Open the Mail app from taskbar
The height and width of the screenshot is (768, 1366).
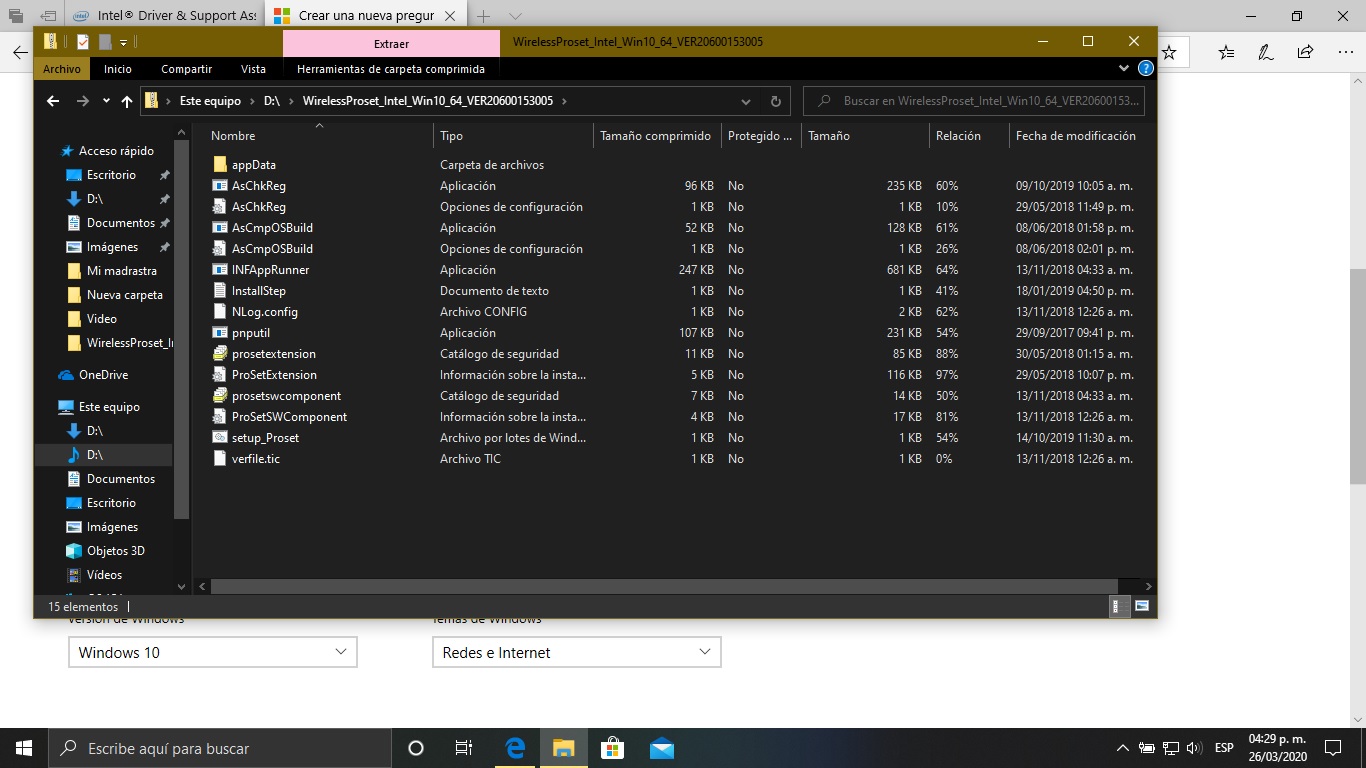pyautogui.click(x=661, y=748)
